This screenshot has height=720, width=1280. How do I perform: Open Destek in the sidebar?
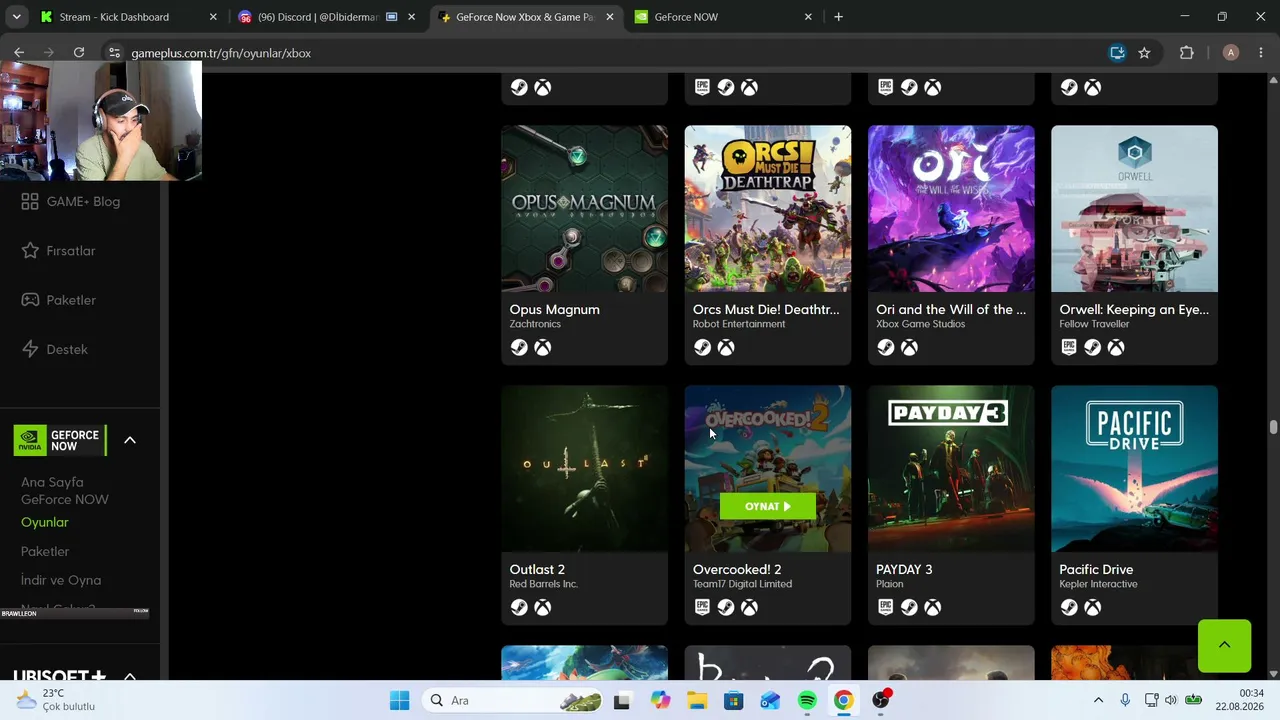(54, 349)
